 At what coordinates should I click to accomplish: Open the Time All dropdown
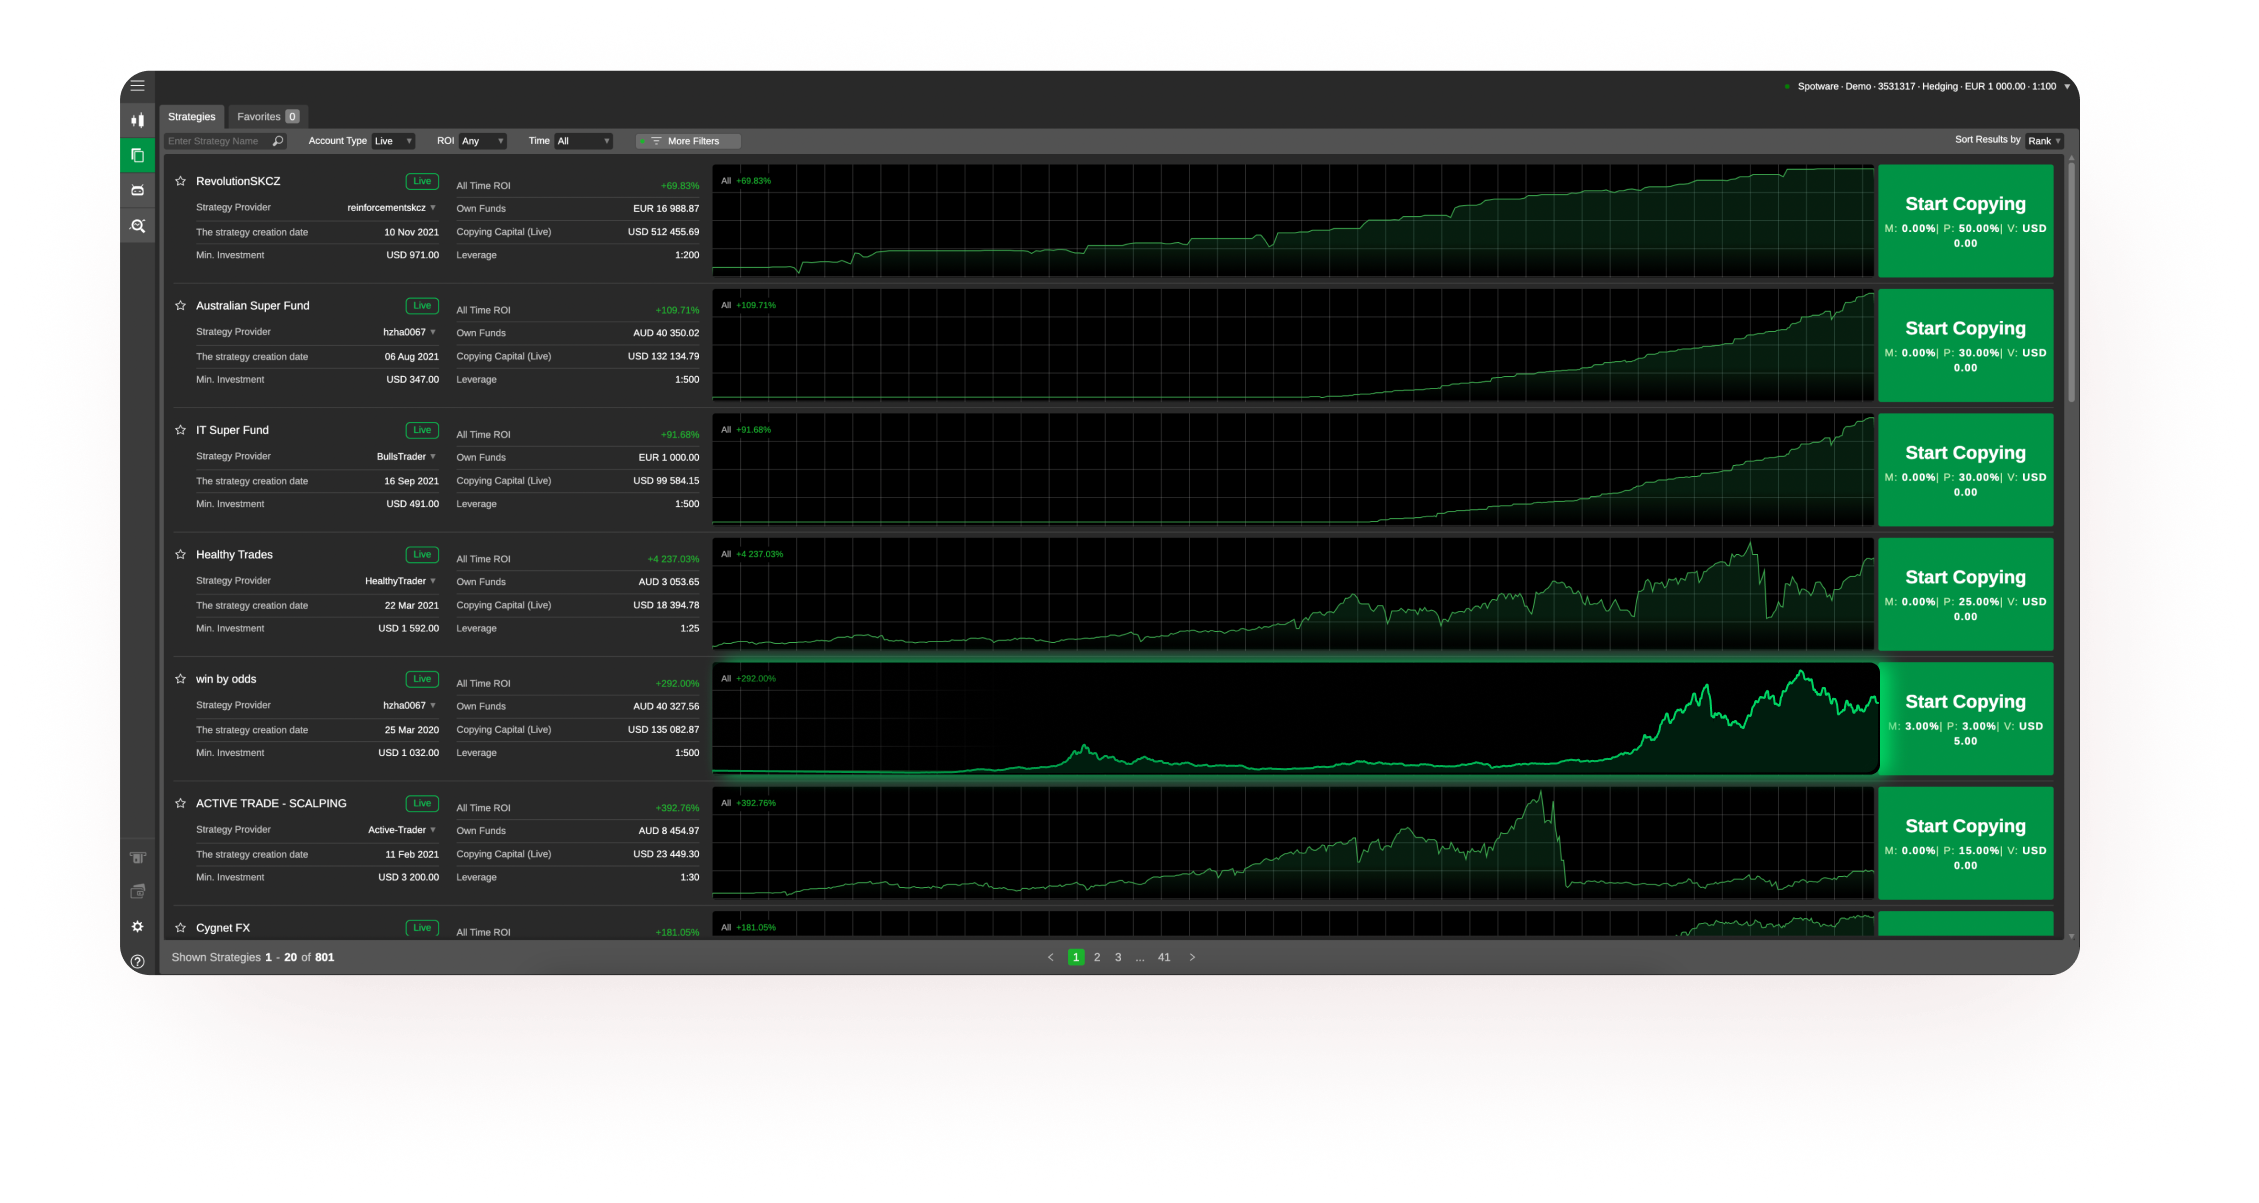pos(583,141)
